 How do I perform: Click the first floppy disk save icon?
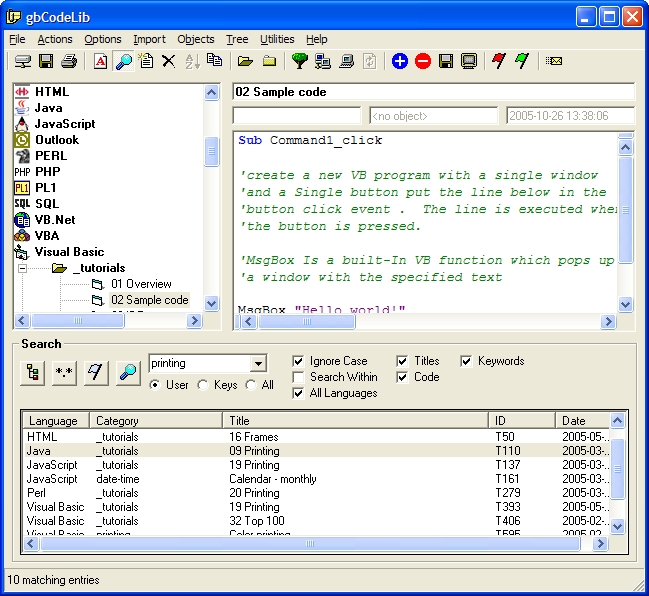coord(46,62)
